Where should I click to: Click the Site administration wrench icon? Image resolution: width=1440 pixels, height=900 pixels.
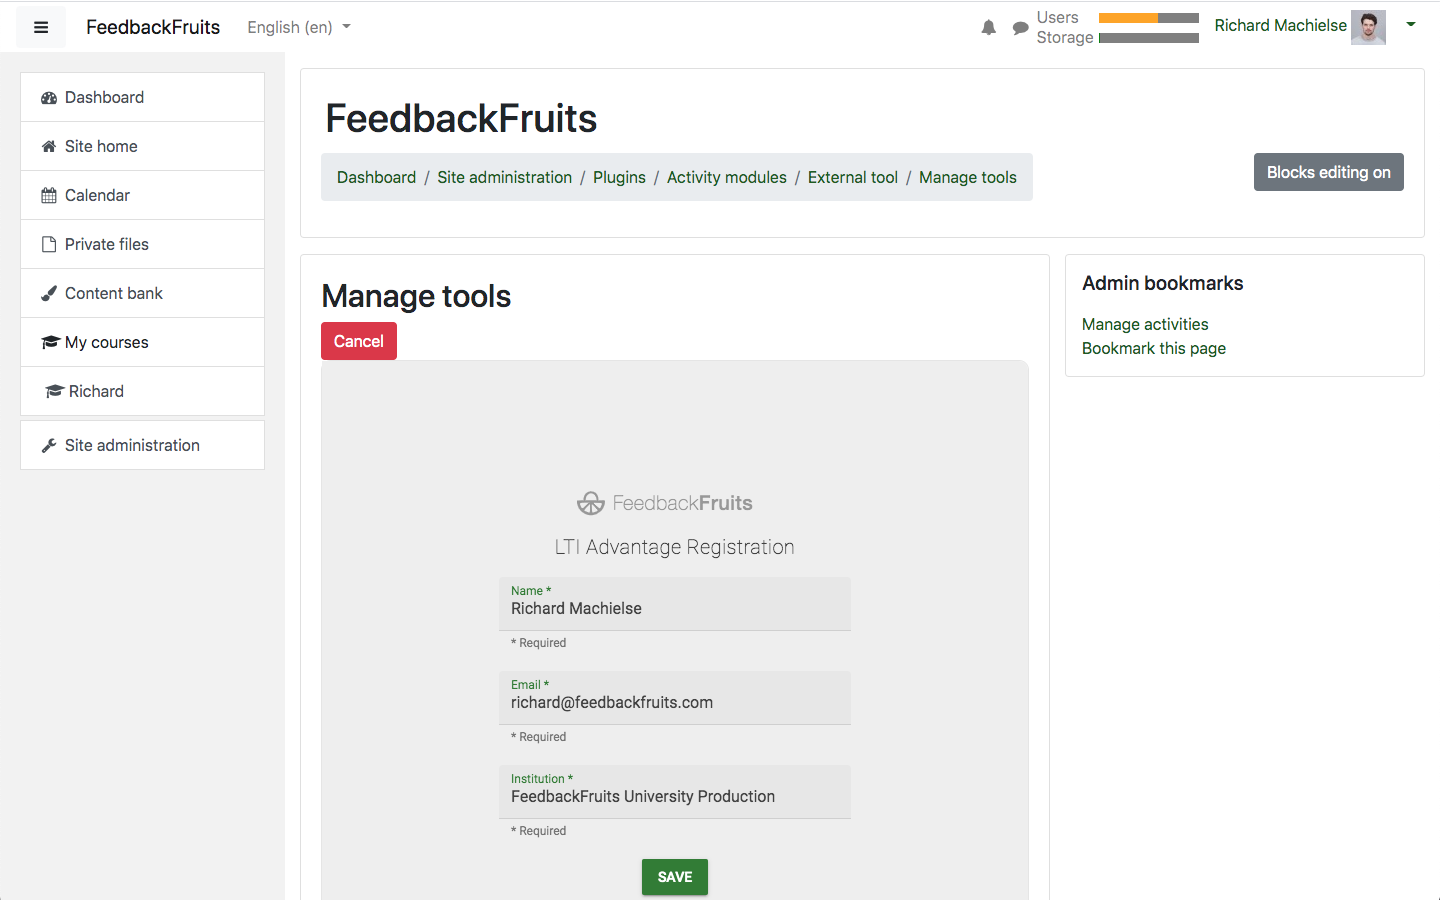pyautogui.click(x=49, y=446)
